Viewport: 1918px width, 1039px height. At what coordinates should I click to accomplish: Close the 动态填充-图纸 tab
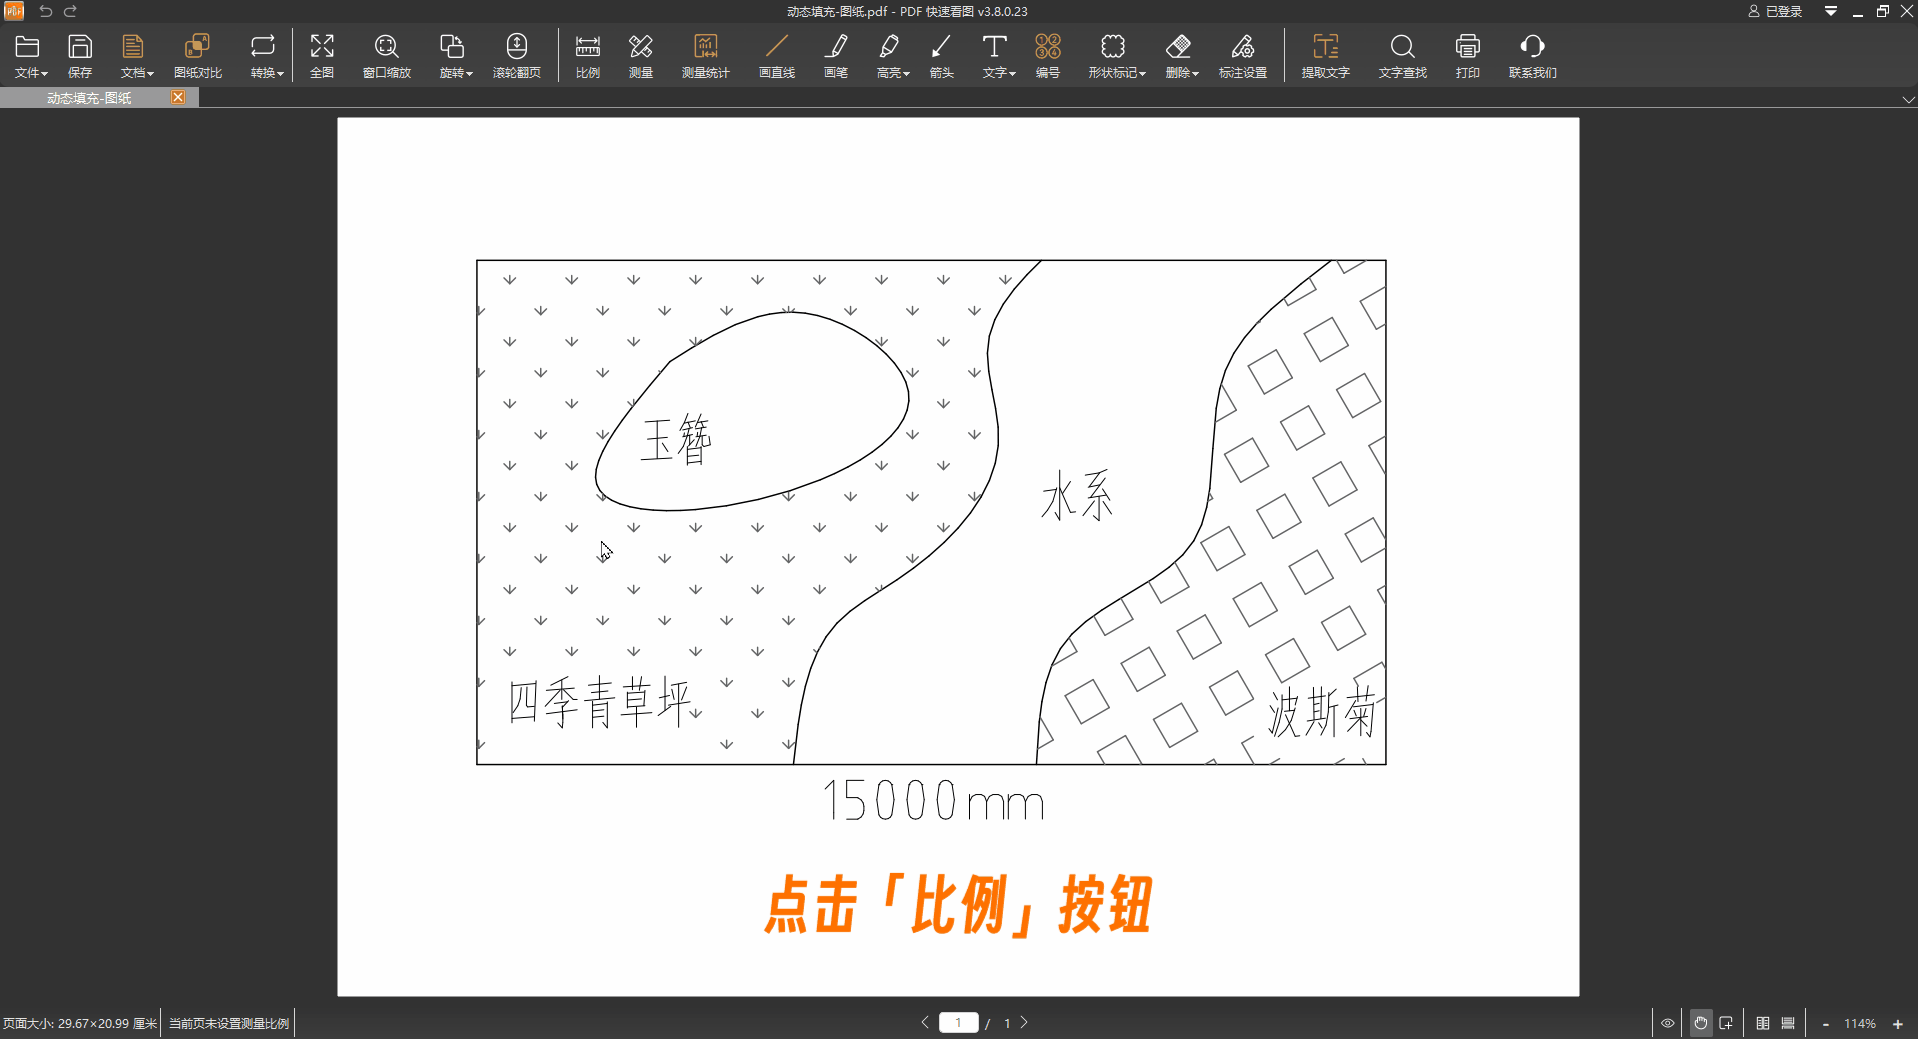178,97
